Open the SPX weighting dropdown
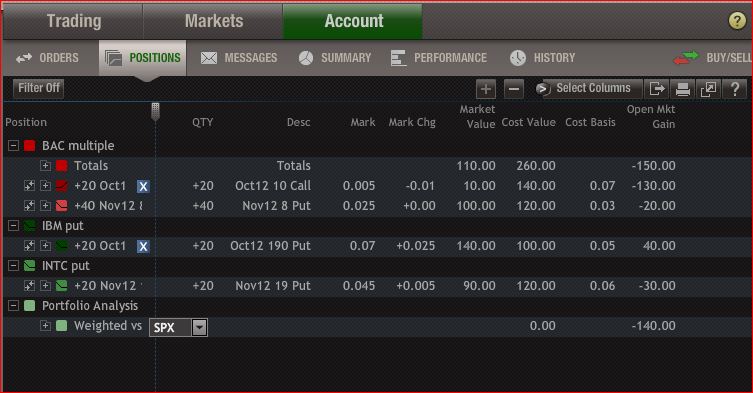 [x=199, y=327]
